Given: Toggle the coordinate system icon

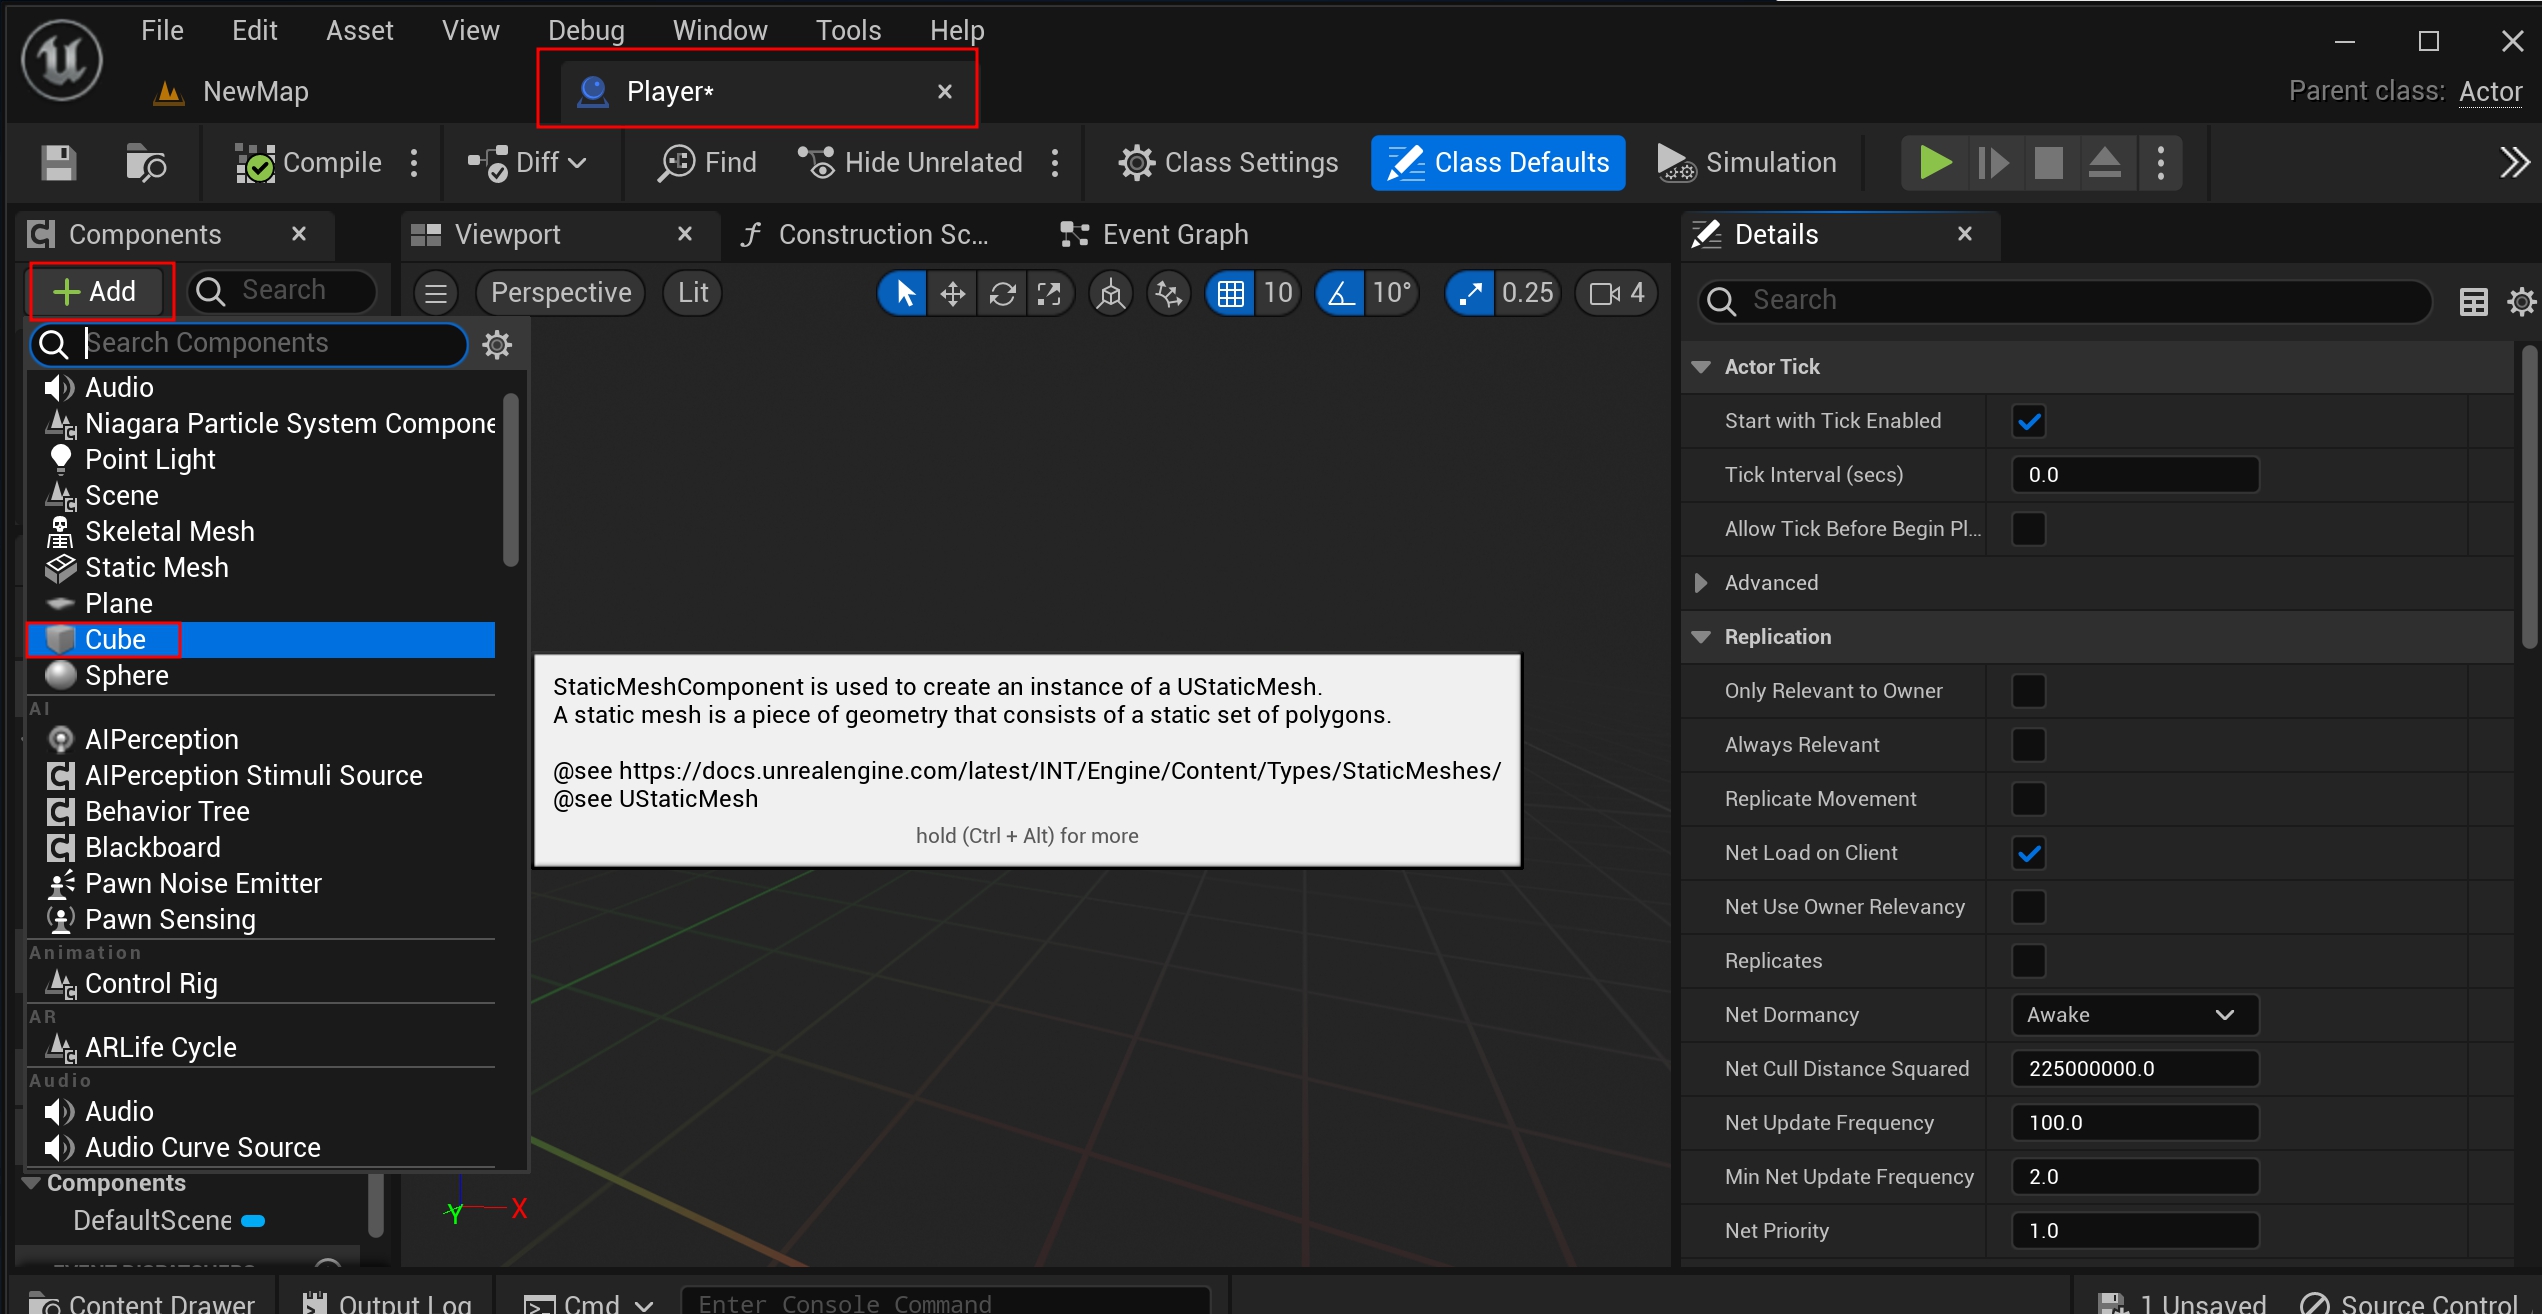Looking at the screenshot, I should 1111,293.
